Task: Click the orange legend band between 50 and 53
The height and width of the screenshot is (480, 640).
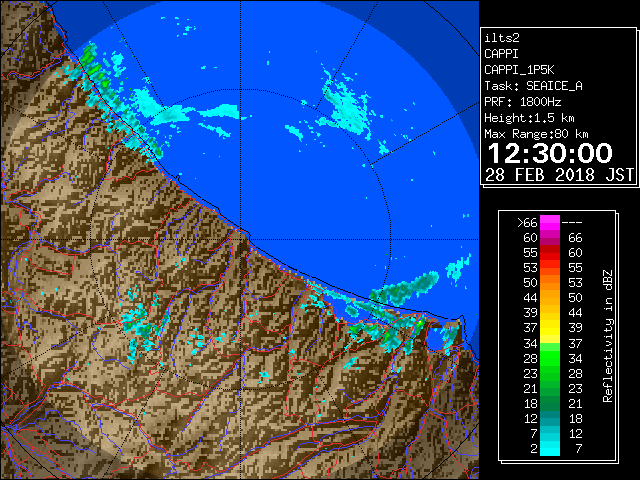Action: click(x=550, y=282)
